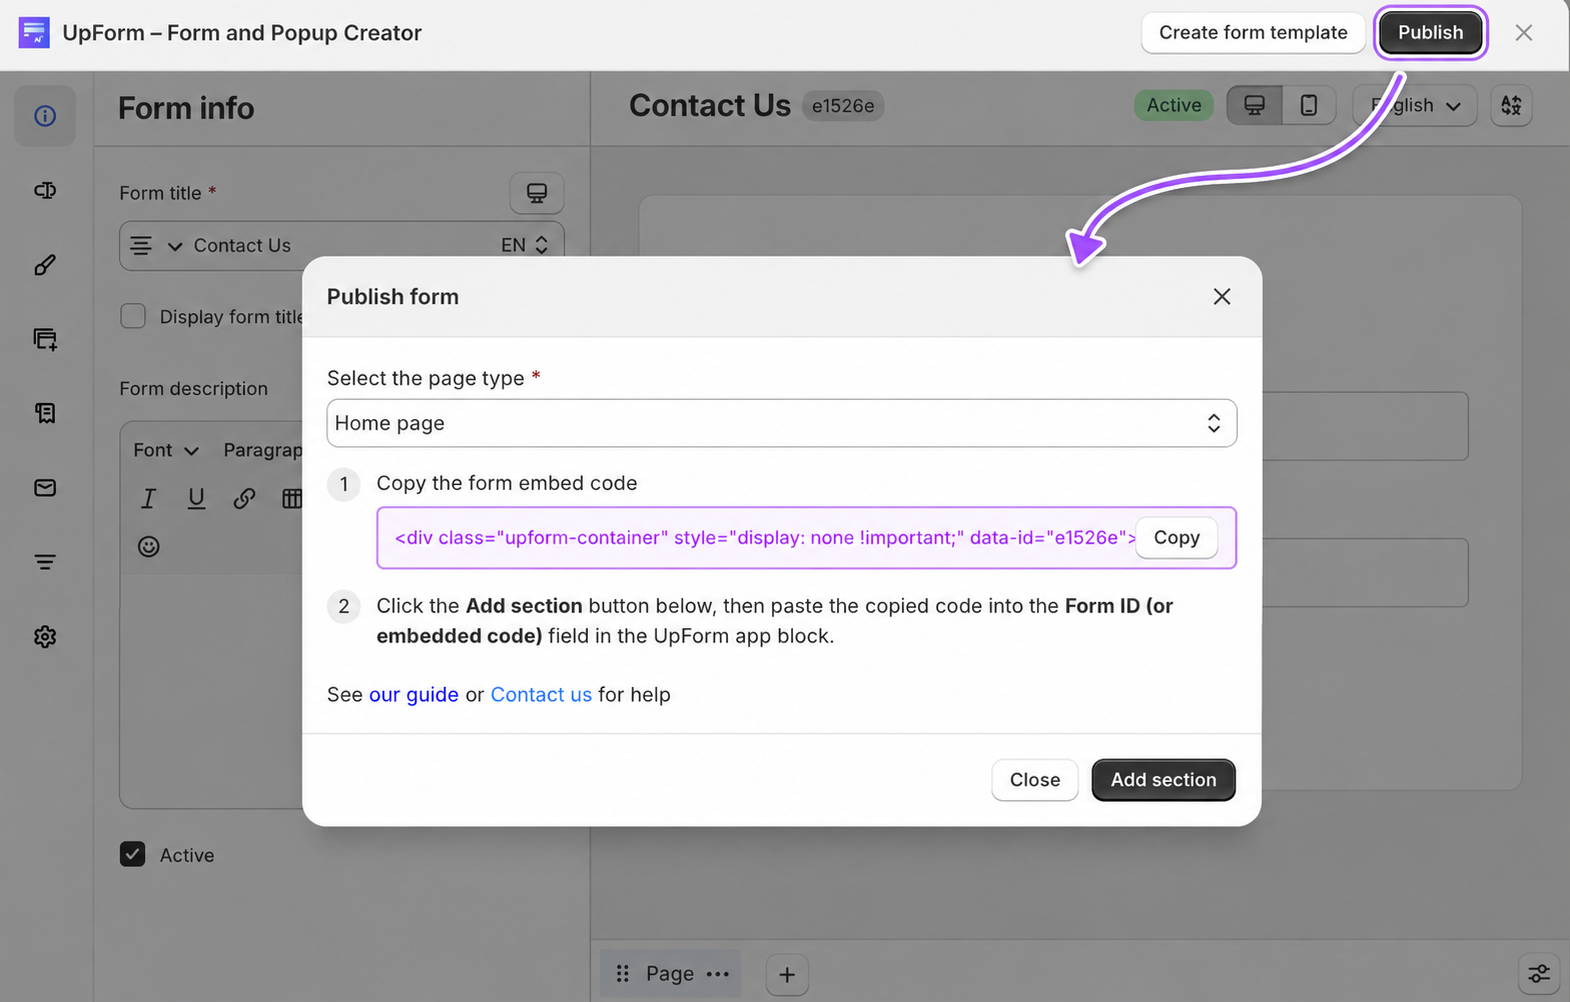Open the envelope email sidebar icon

click(45, 488)
